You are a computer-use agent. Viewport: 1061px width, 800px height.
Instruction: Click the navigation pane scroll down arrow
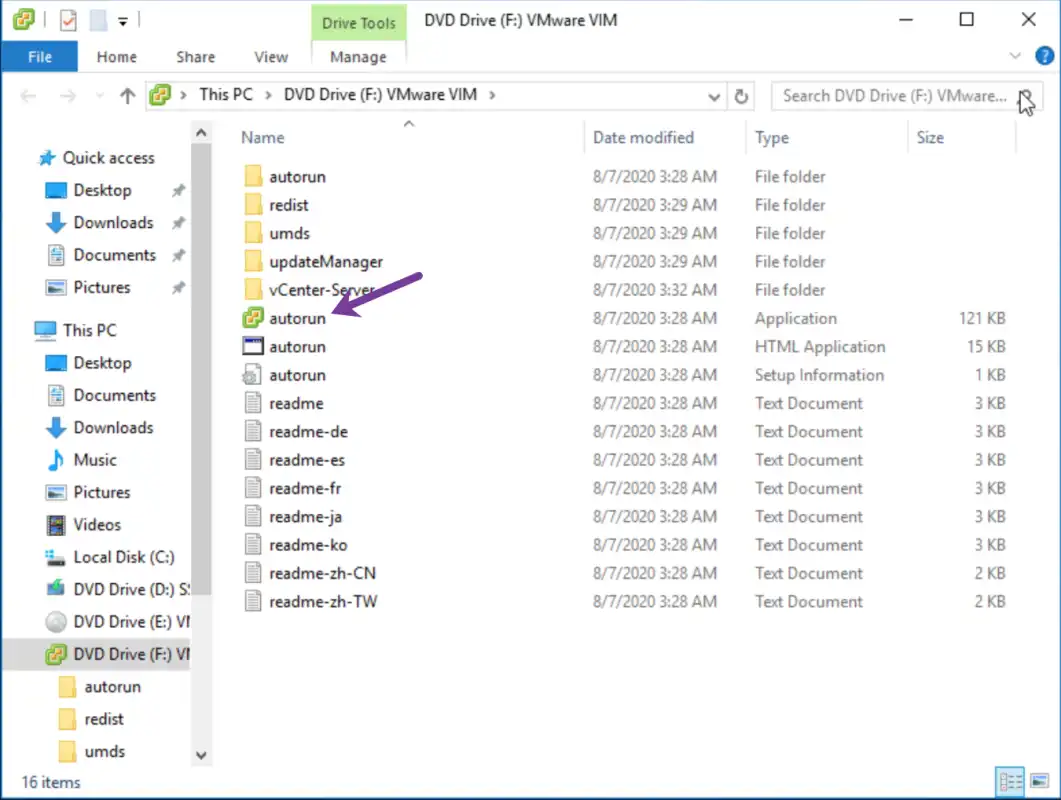pos(201,755)
